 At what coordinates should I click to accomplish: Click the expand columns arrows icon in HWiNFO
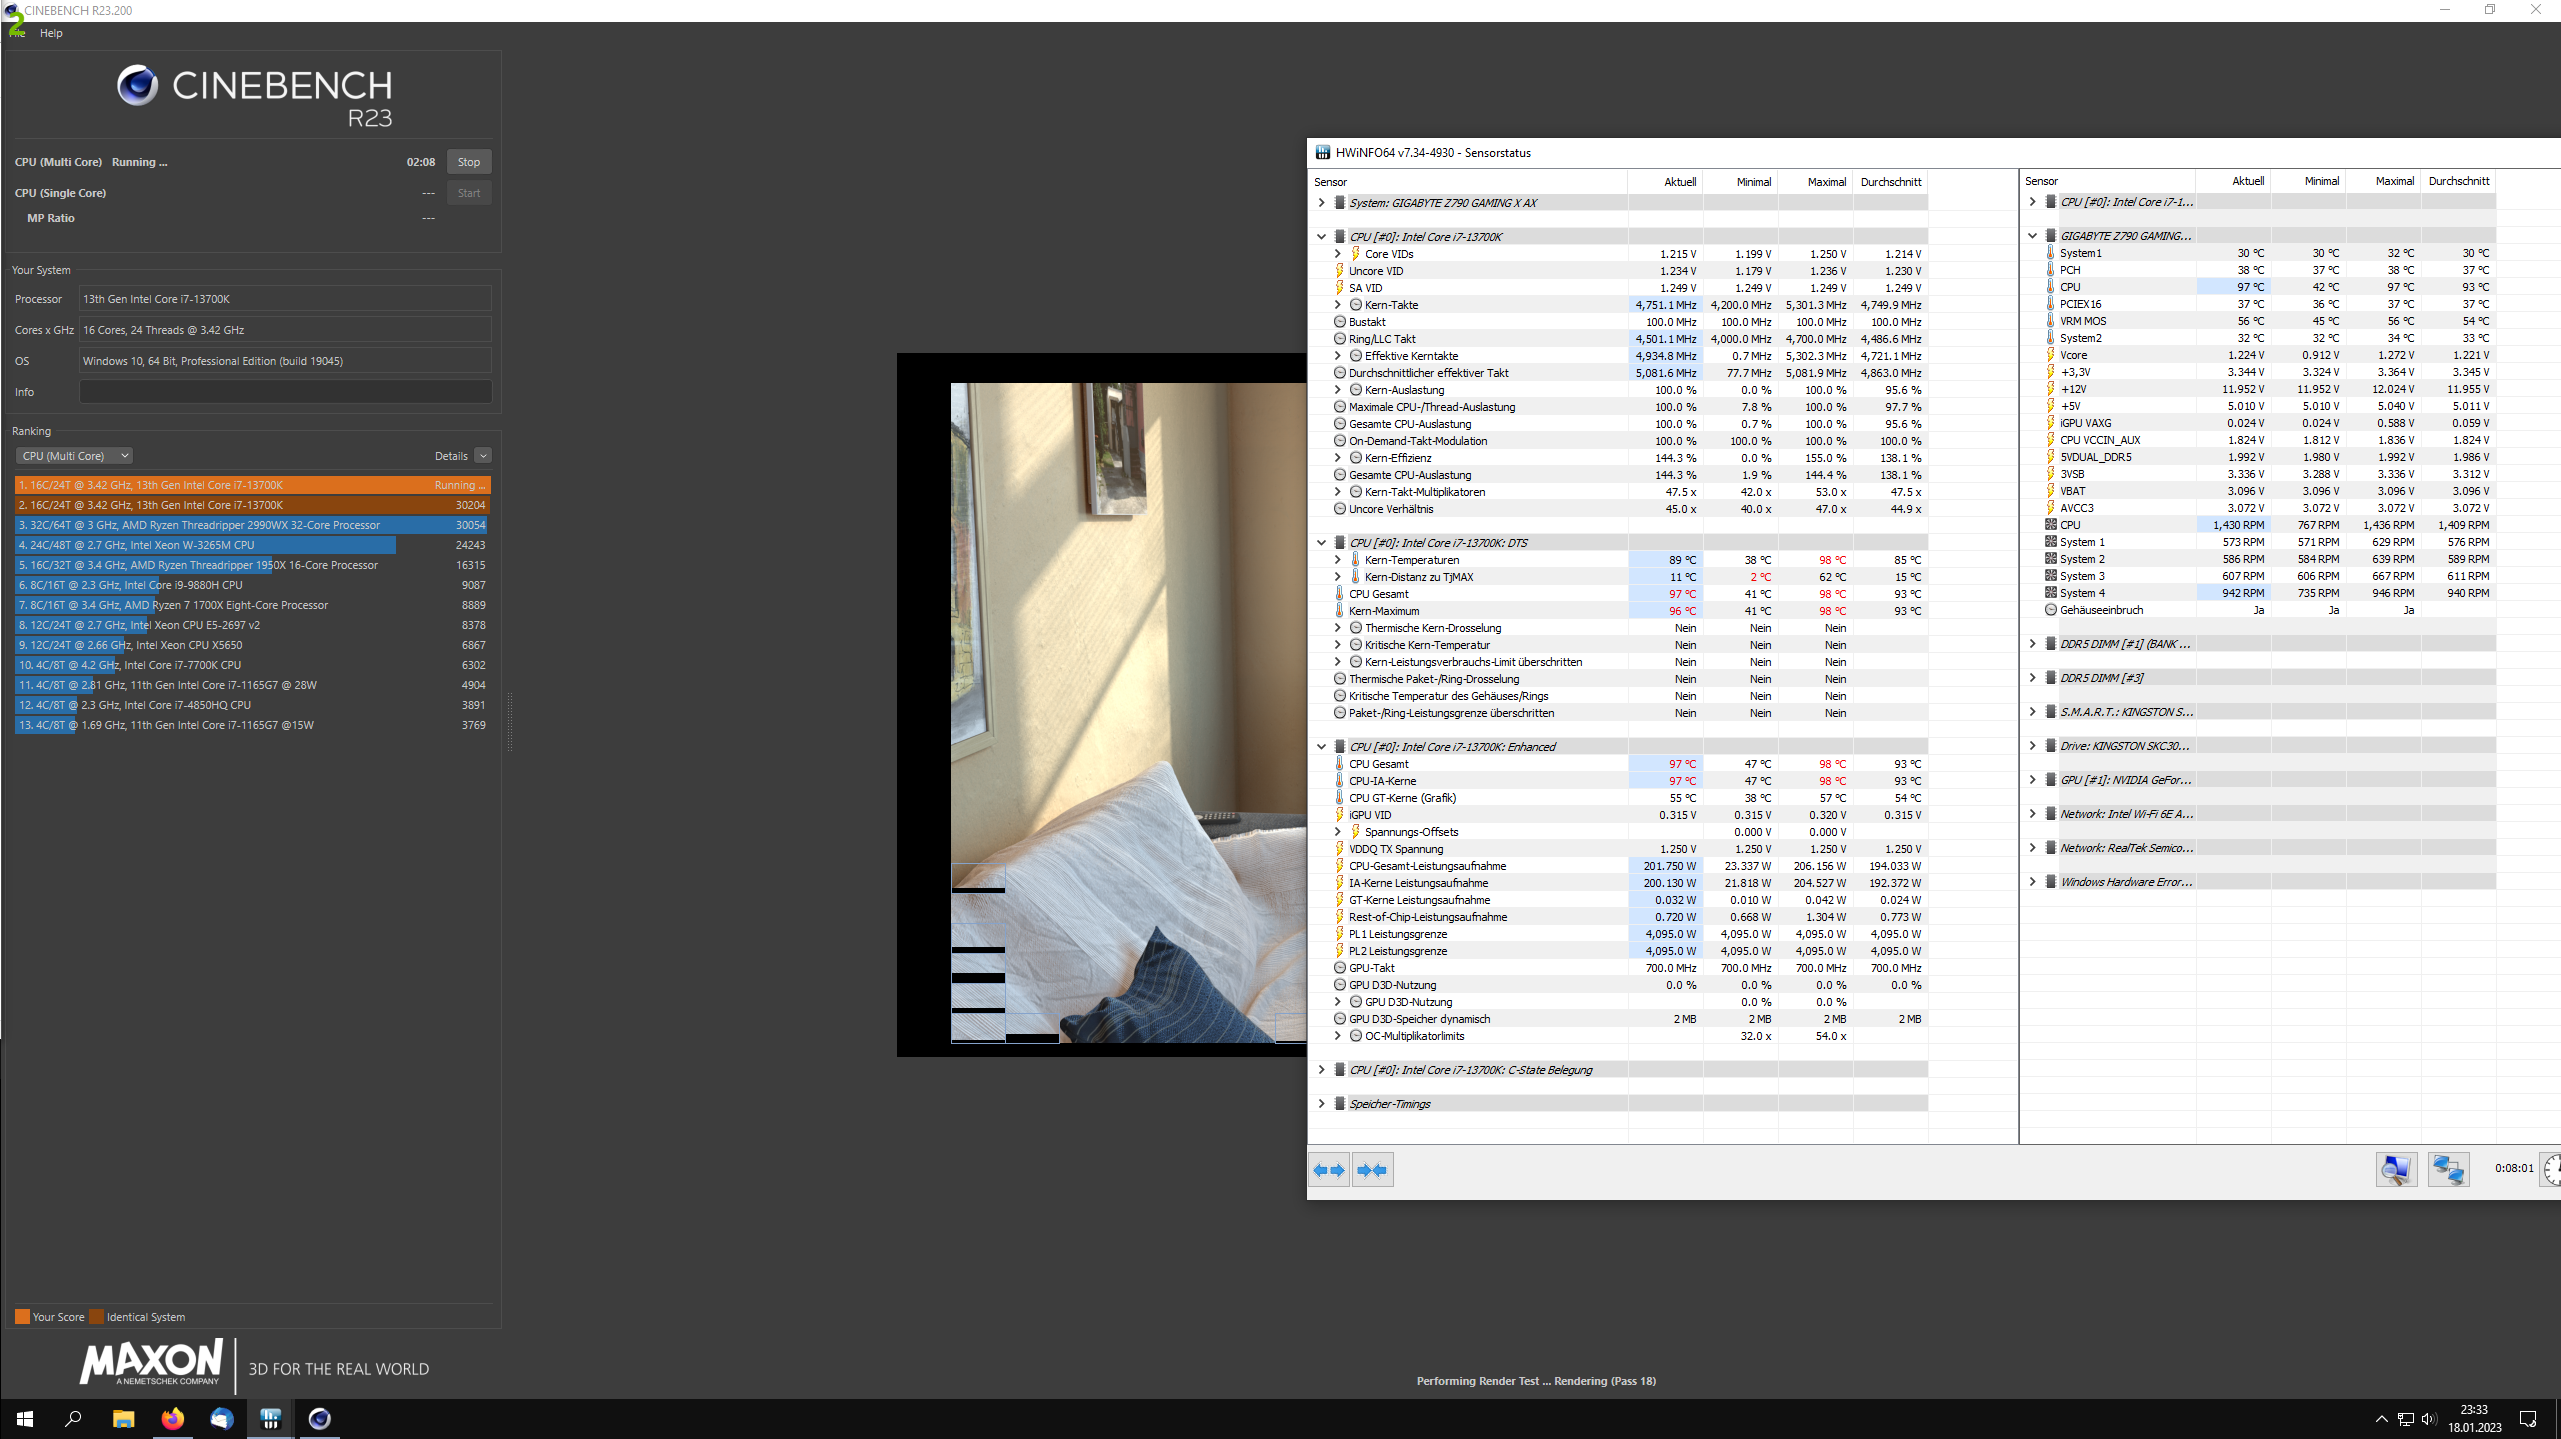pyautogui.click(x=1329, y=1170)
